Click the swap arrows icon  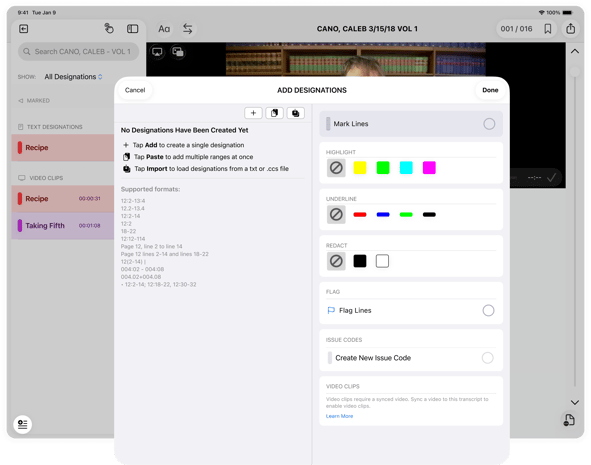tap(188, 29)
